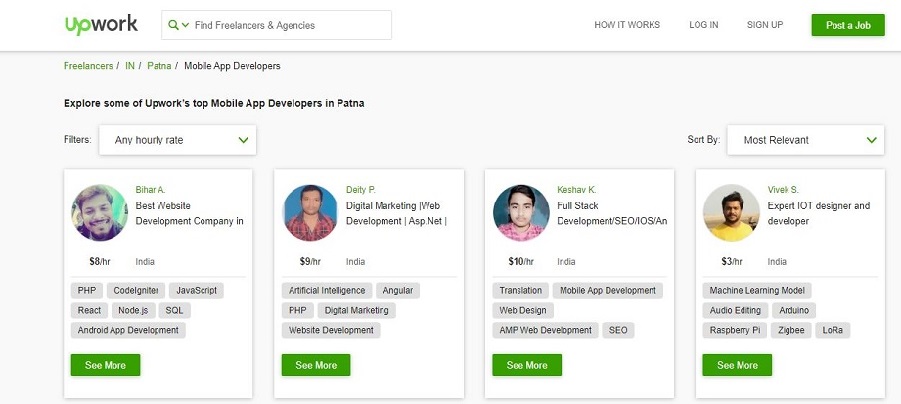
Task: Select the SEO skill tag
Action: pyautogui.click(x=618, y=330)
